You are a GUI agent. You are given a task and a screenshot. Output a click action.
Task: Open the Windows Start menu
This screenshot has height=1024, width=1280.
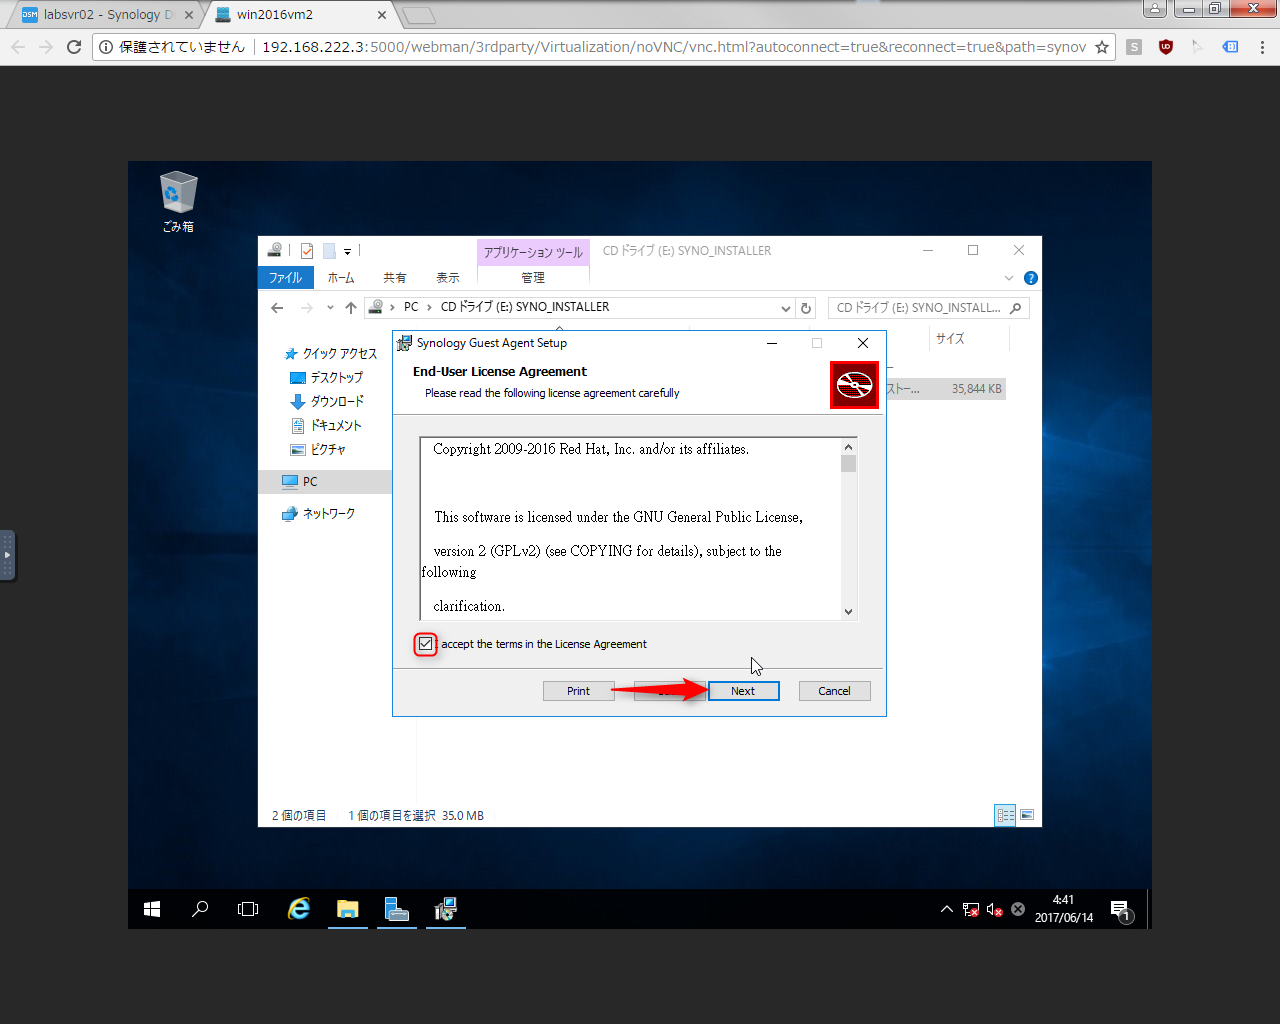click(152, 909)
